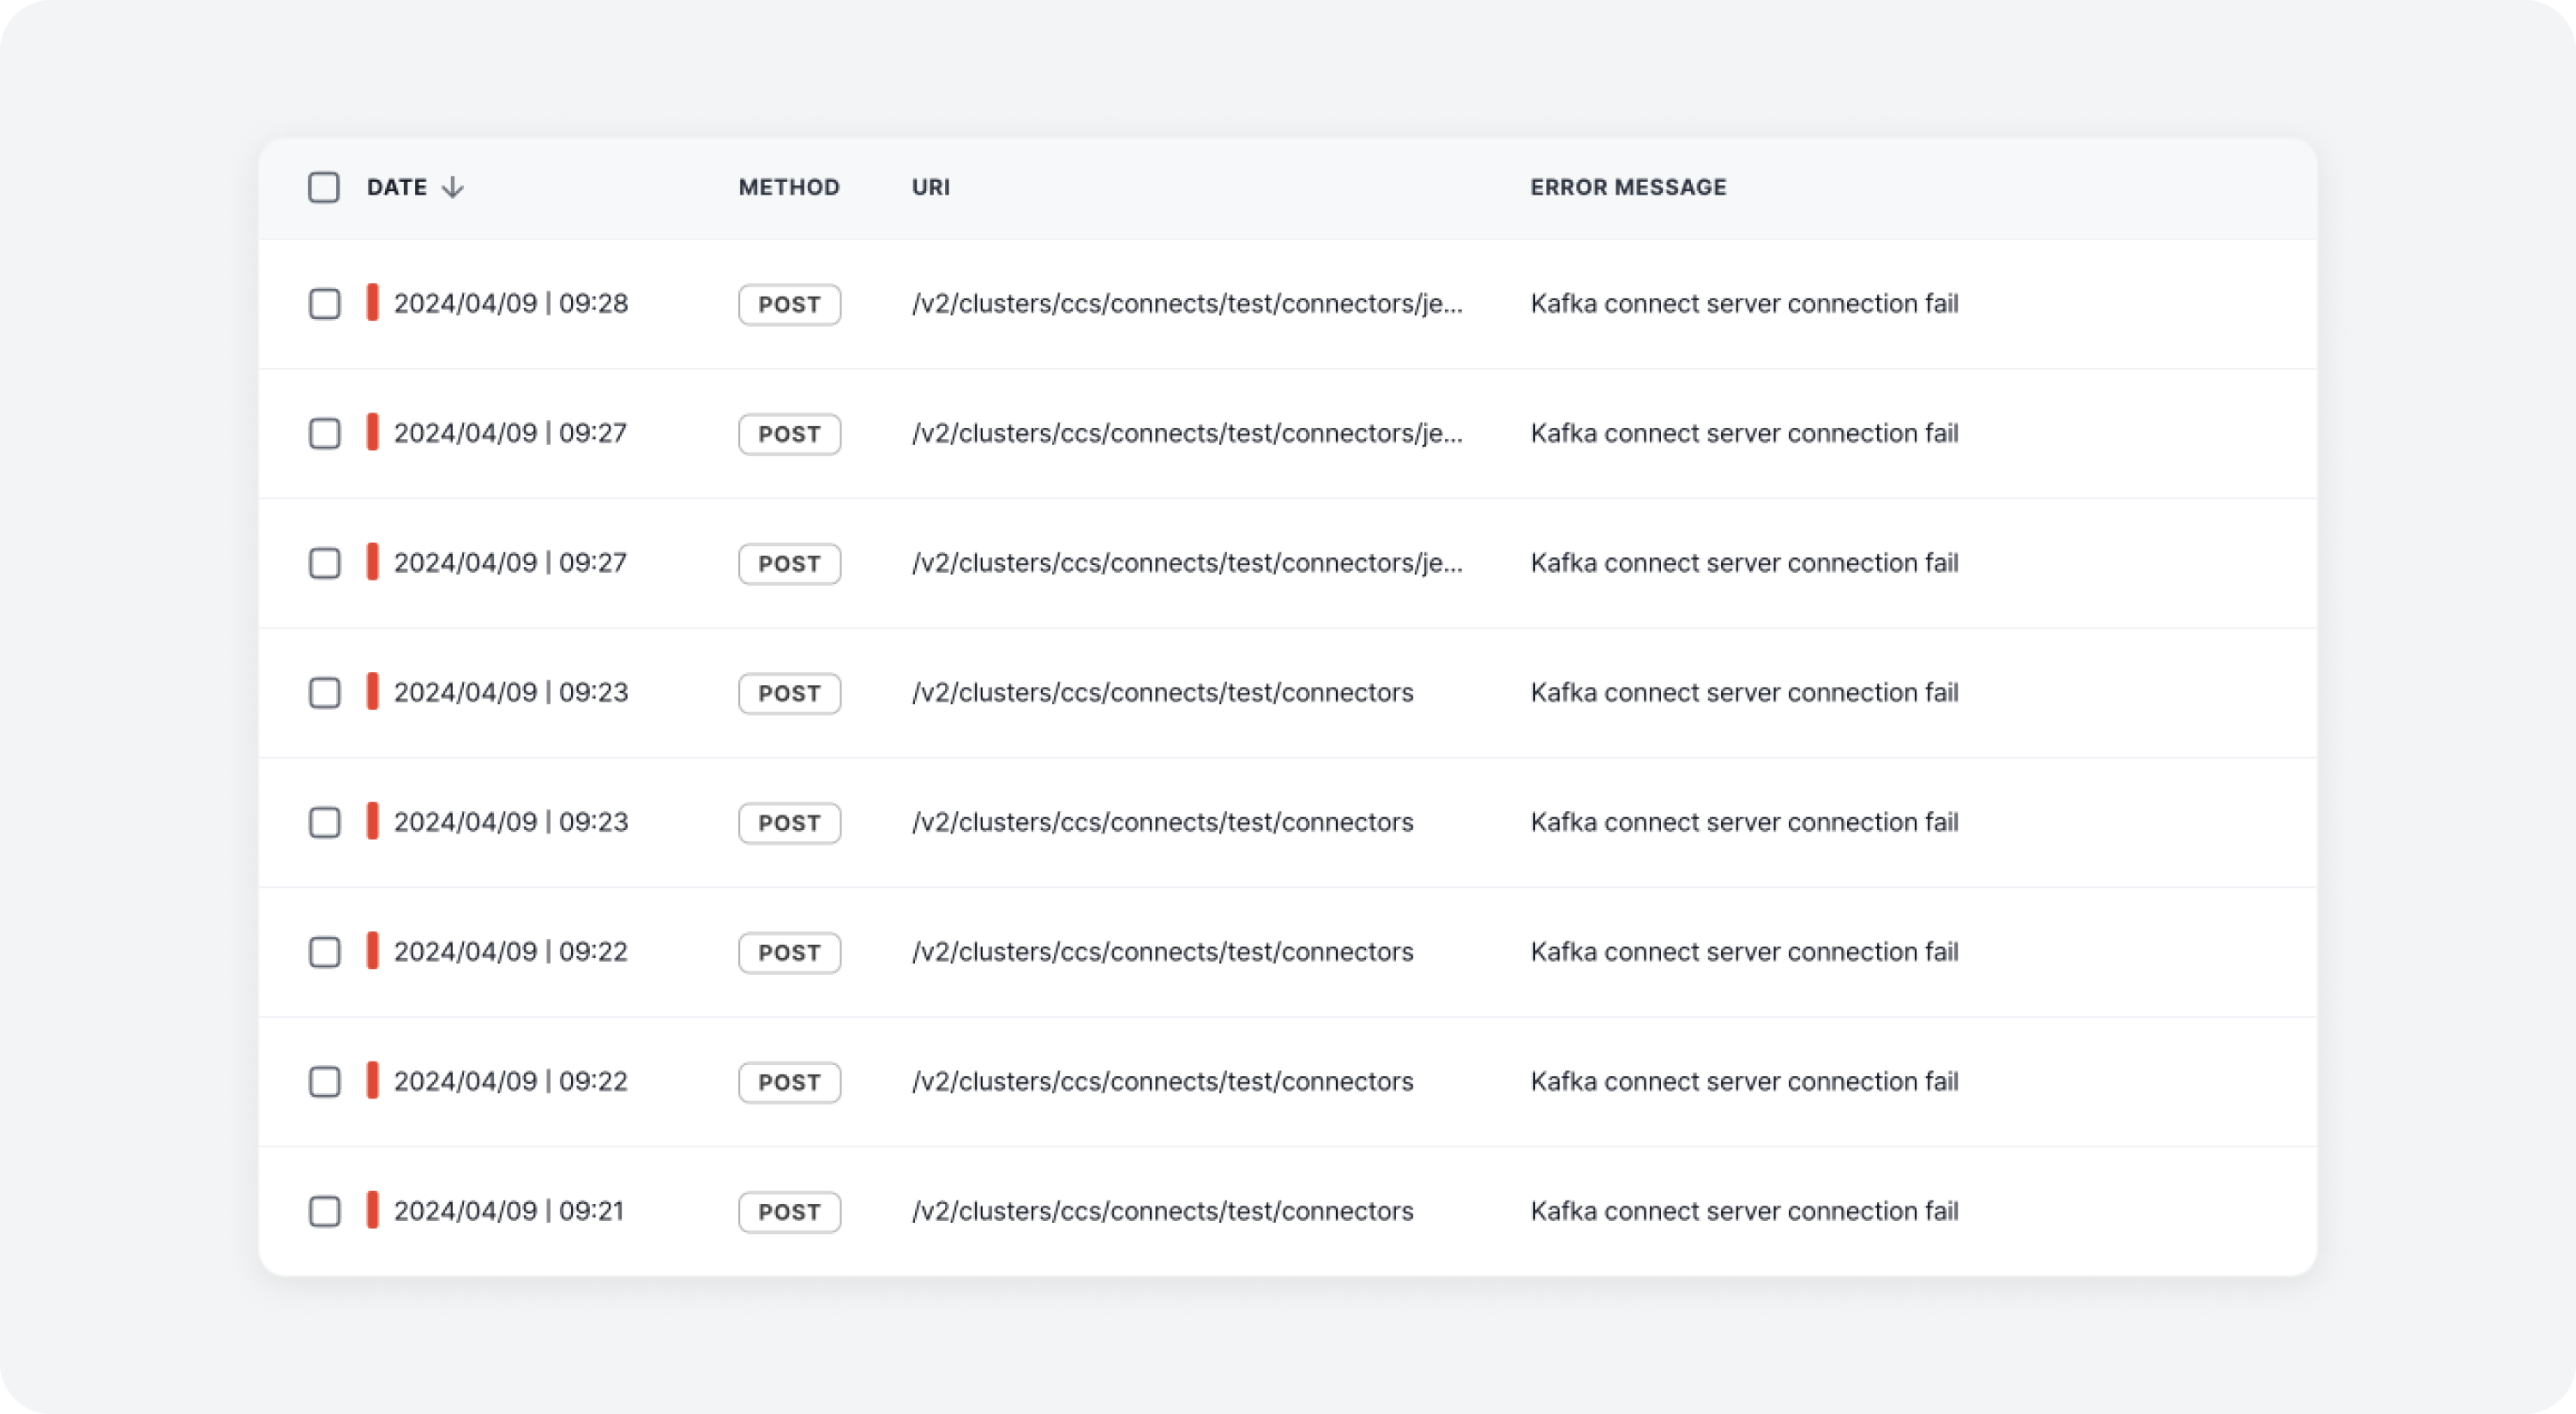Tick checkbox of the second 09:23 row
Image resolution: width=2576 pixels, height=1414 pixels.
[x=324, y=823]
